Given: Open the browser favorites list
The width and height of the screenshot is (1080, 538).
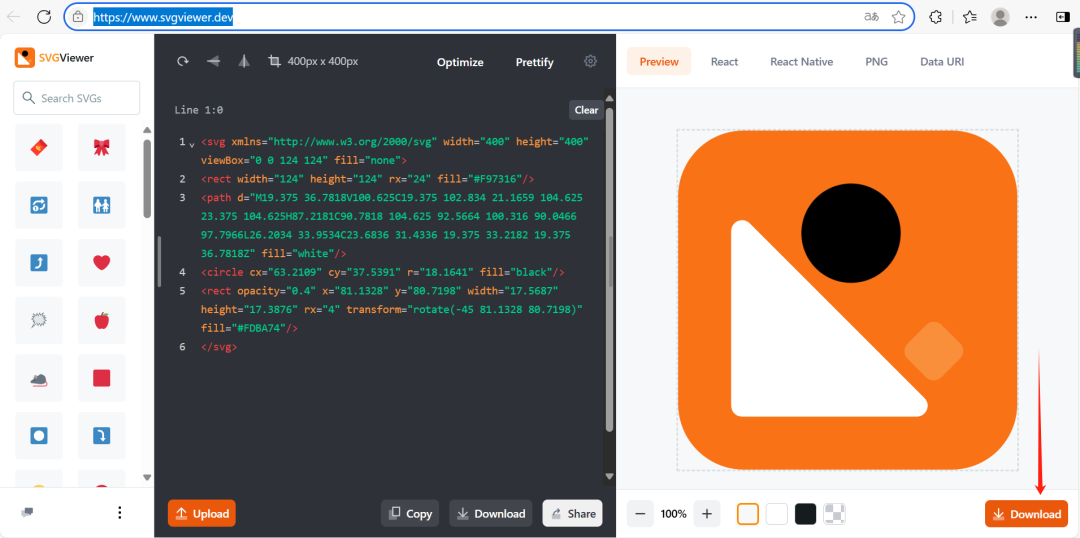Looking at the screenshot, I should pos(970,17).
